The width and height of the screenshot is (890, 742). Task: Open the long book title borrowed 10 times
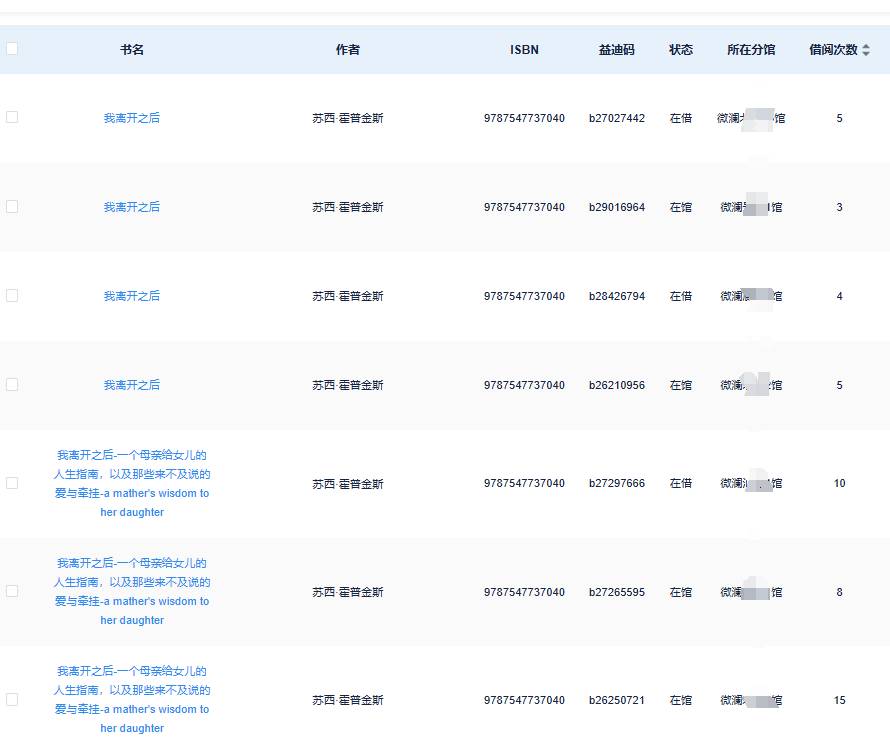click(132, 483)
